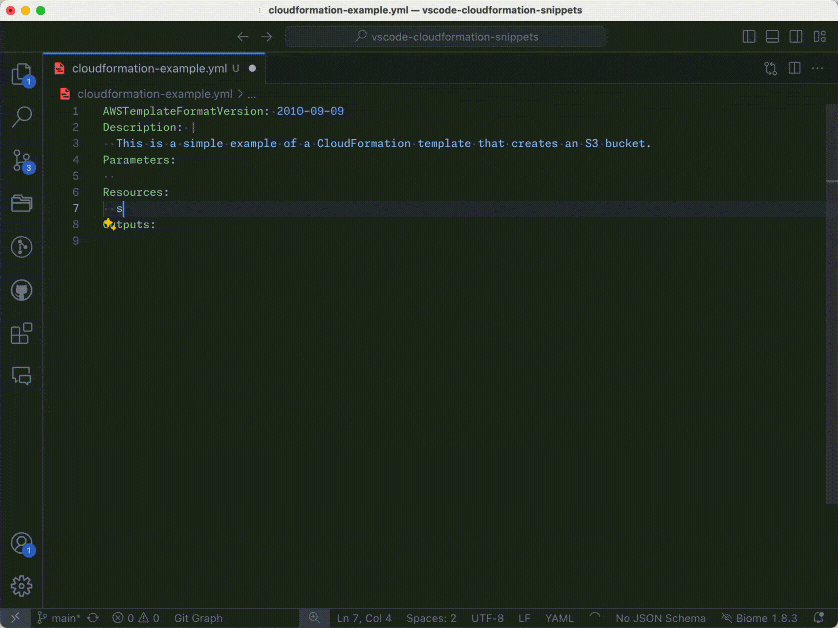Screen dimensions: 838x628
Task: Open the Manage gear menu
Action: [21, 586]
